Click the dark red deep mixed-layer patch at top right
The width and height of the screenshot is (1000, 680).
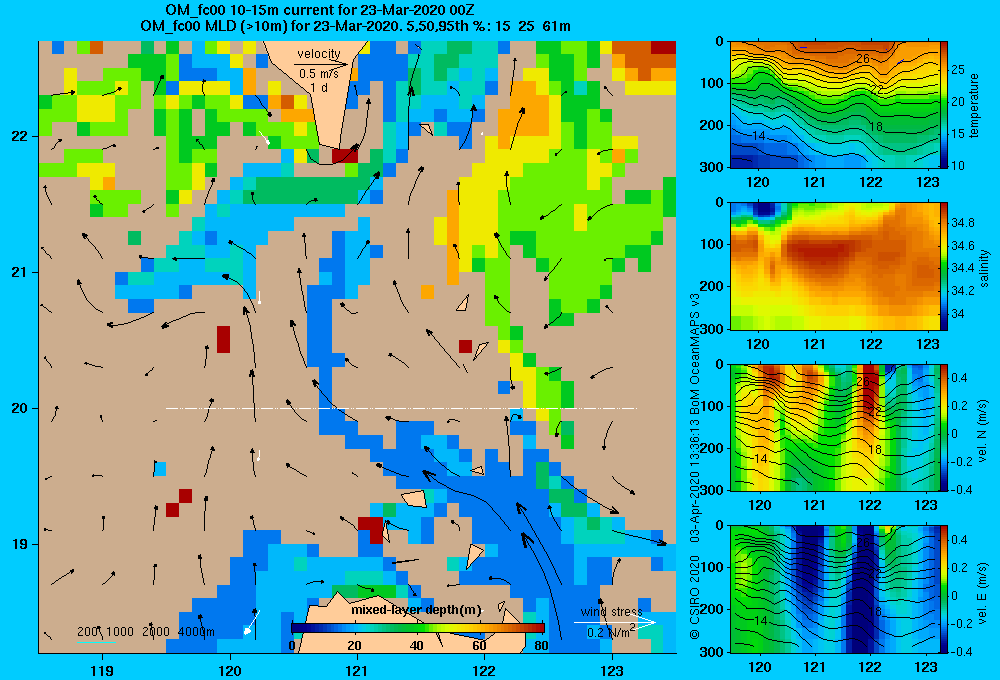(x=663, y=48)
